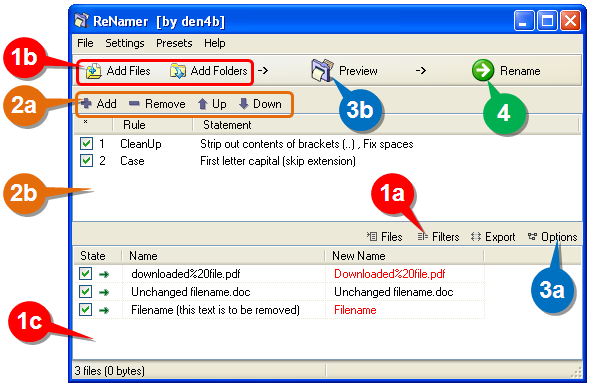Click the Export icon
Screen dimensions: 593x387
tap(476, 237)
